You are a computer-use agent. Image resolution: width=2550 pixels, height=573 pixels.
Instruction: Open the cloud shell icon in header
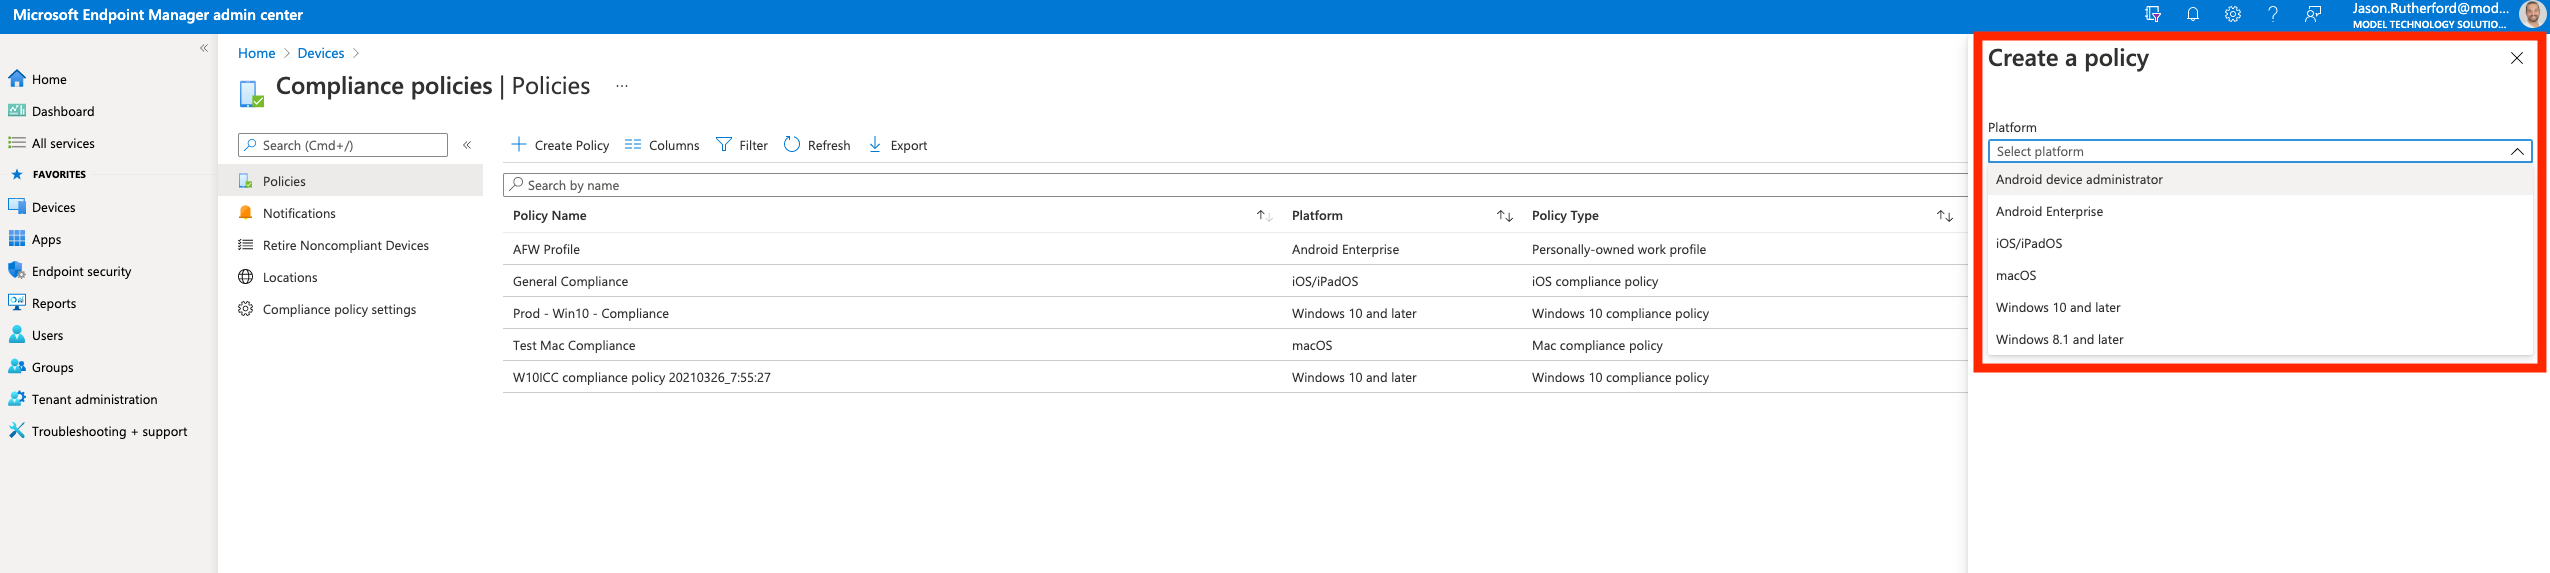click(2153, 14)
